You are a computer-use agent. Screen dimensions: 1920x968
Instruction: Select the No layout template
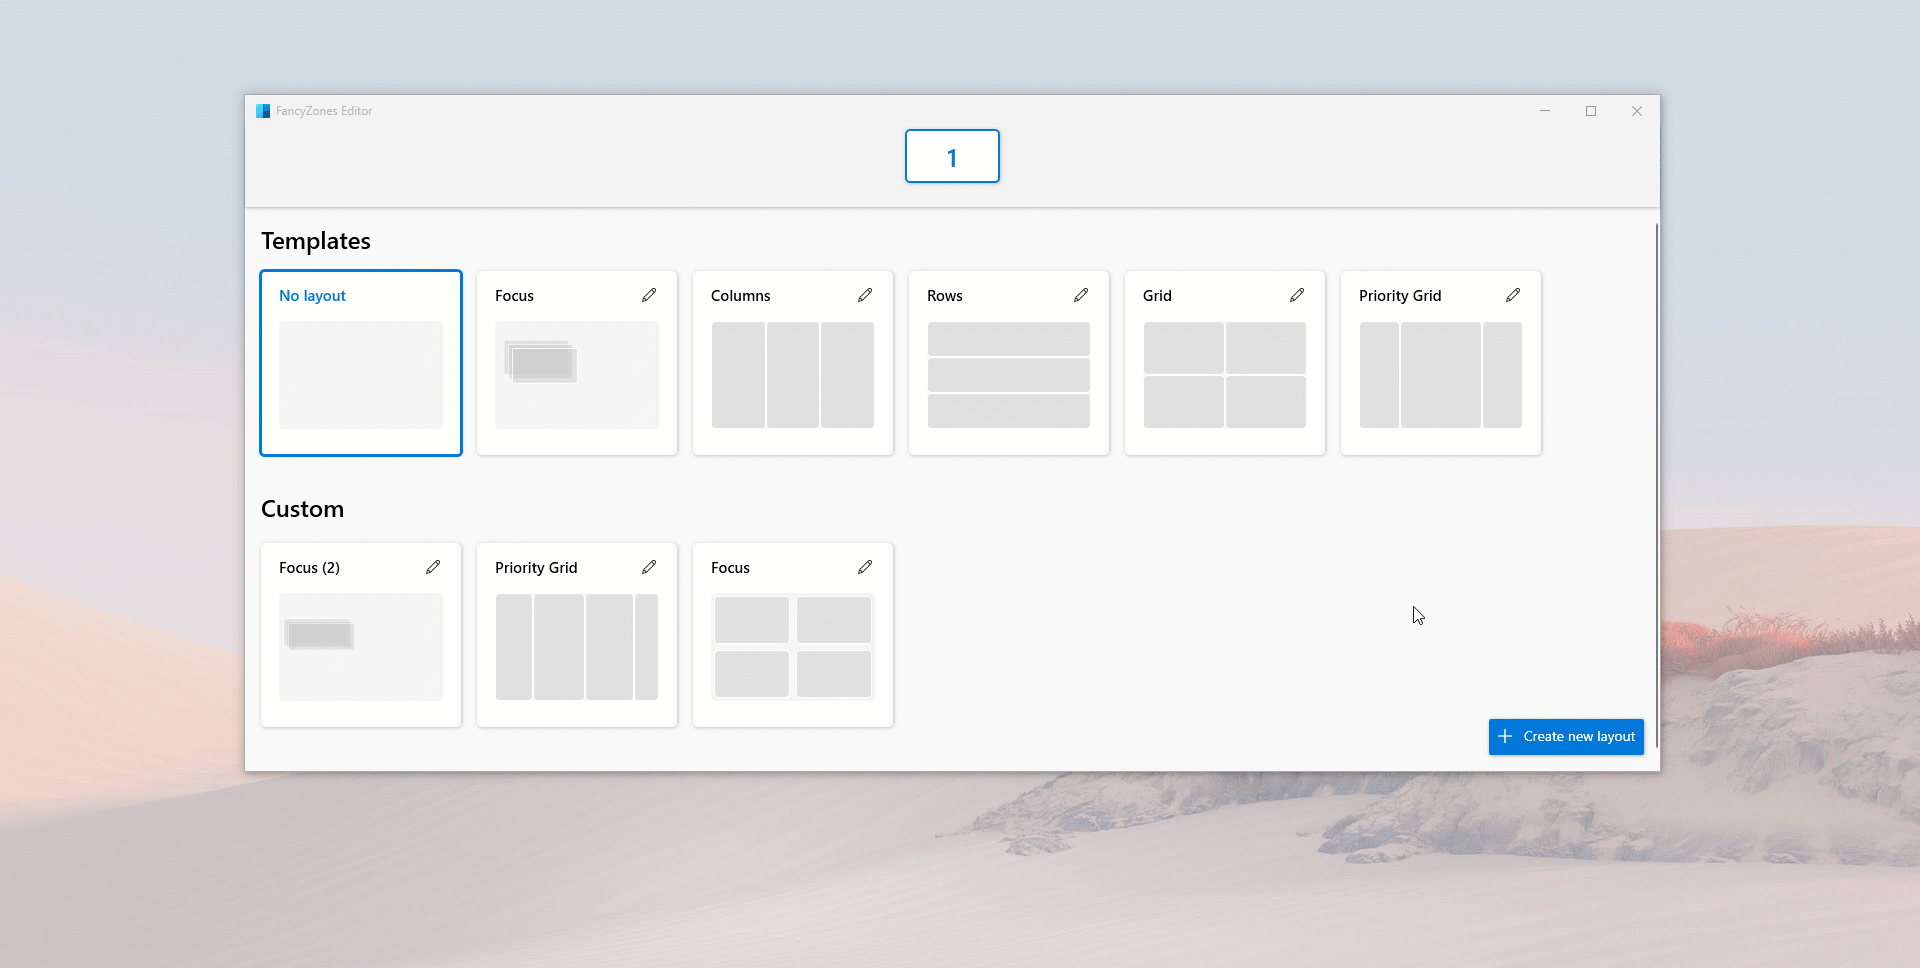(361, 374)
